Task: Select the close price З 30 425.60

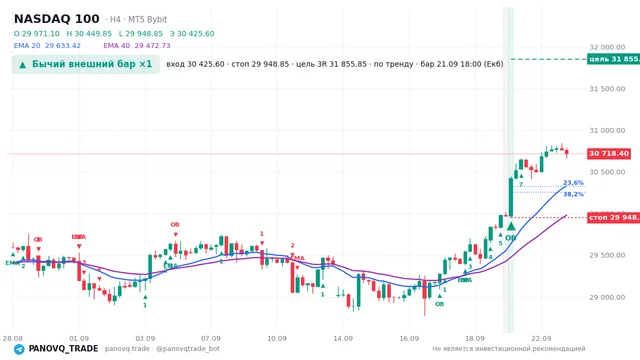Action: 192,33
